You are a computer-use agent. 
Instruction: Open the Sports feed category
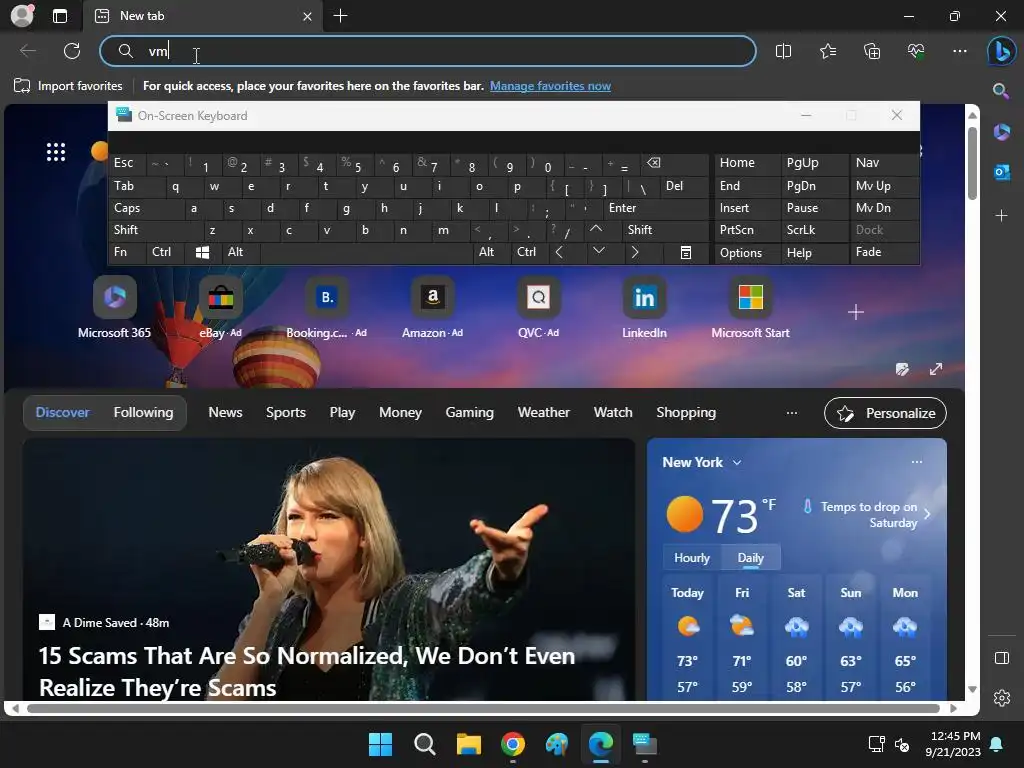(x=285, y=413)
